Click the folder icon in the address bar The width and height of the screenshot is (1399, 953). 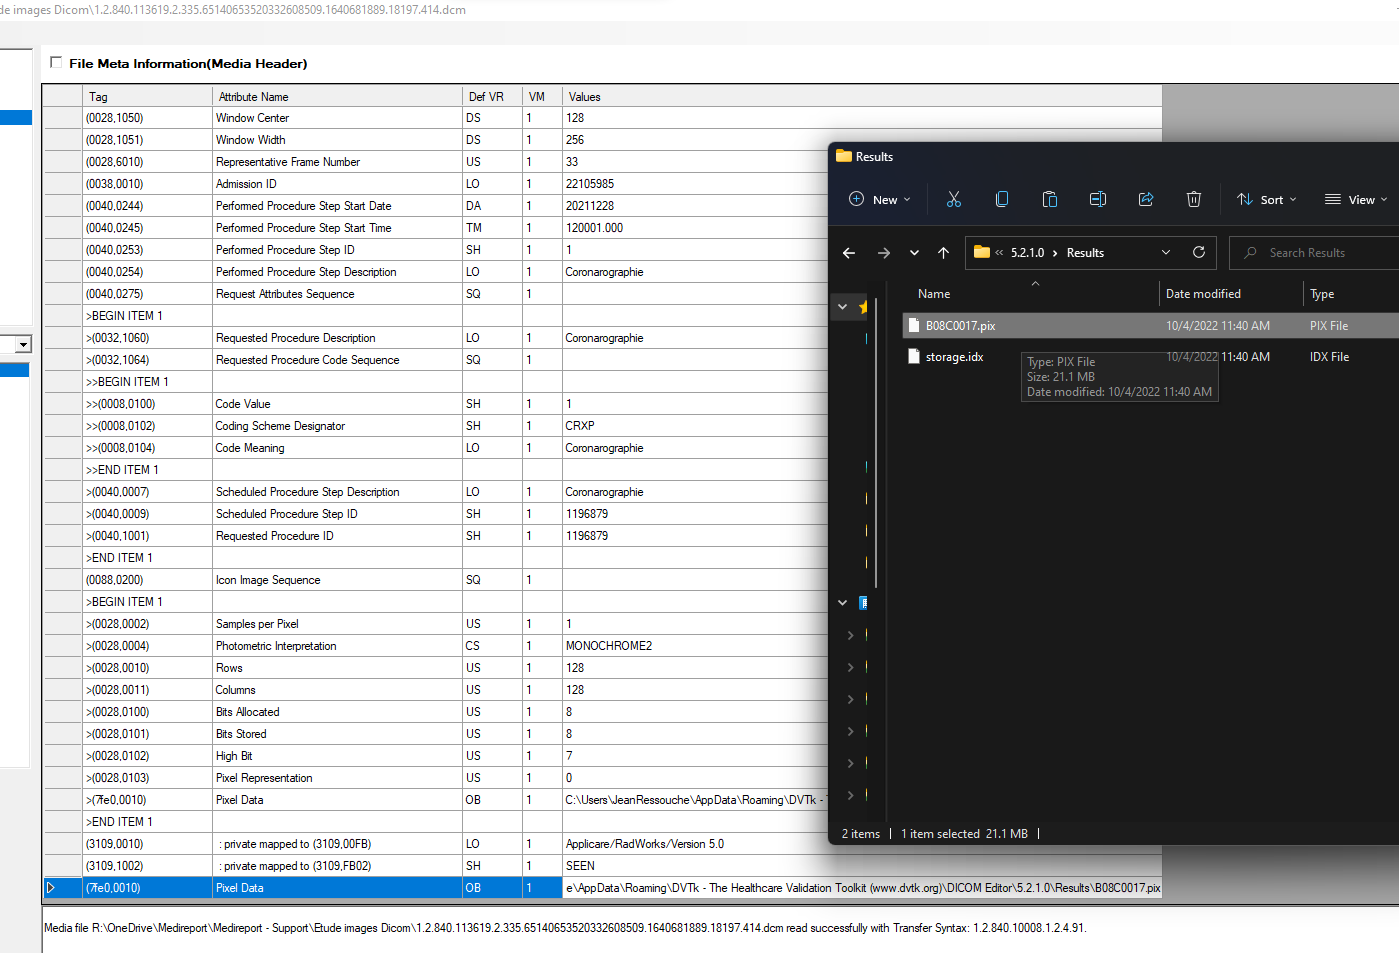(x=982, y=252)
